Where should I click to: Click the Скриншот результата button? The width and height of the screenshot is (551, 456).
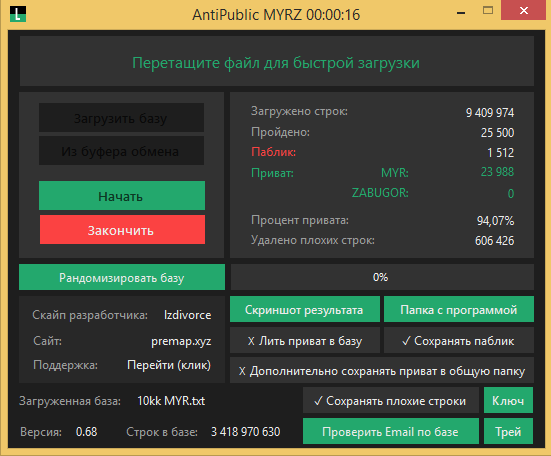305,309
